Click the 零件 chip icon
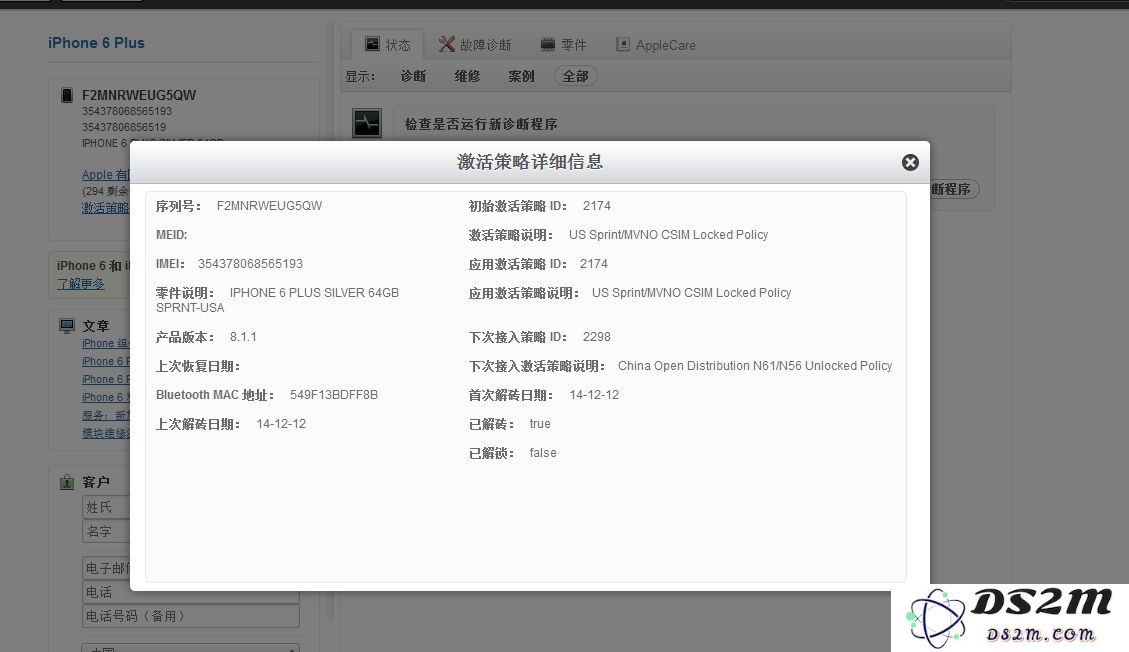The image size is (1129, 652). (548, 45)
